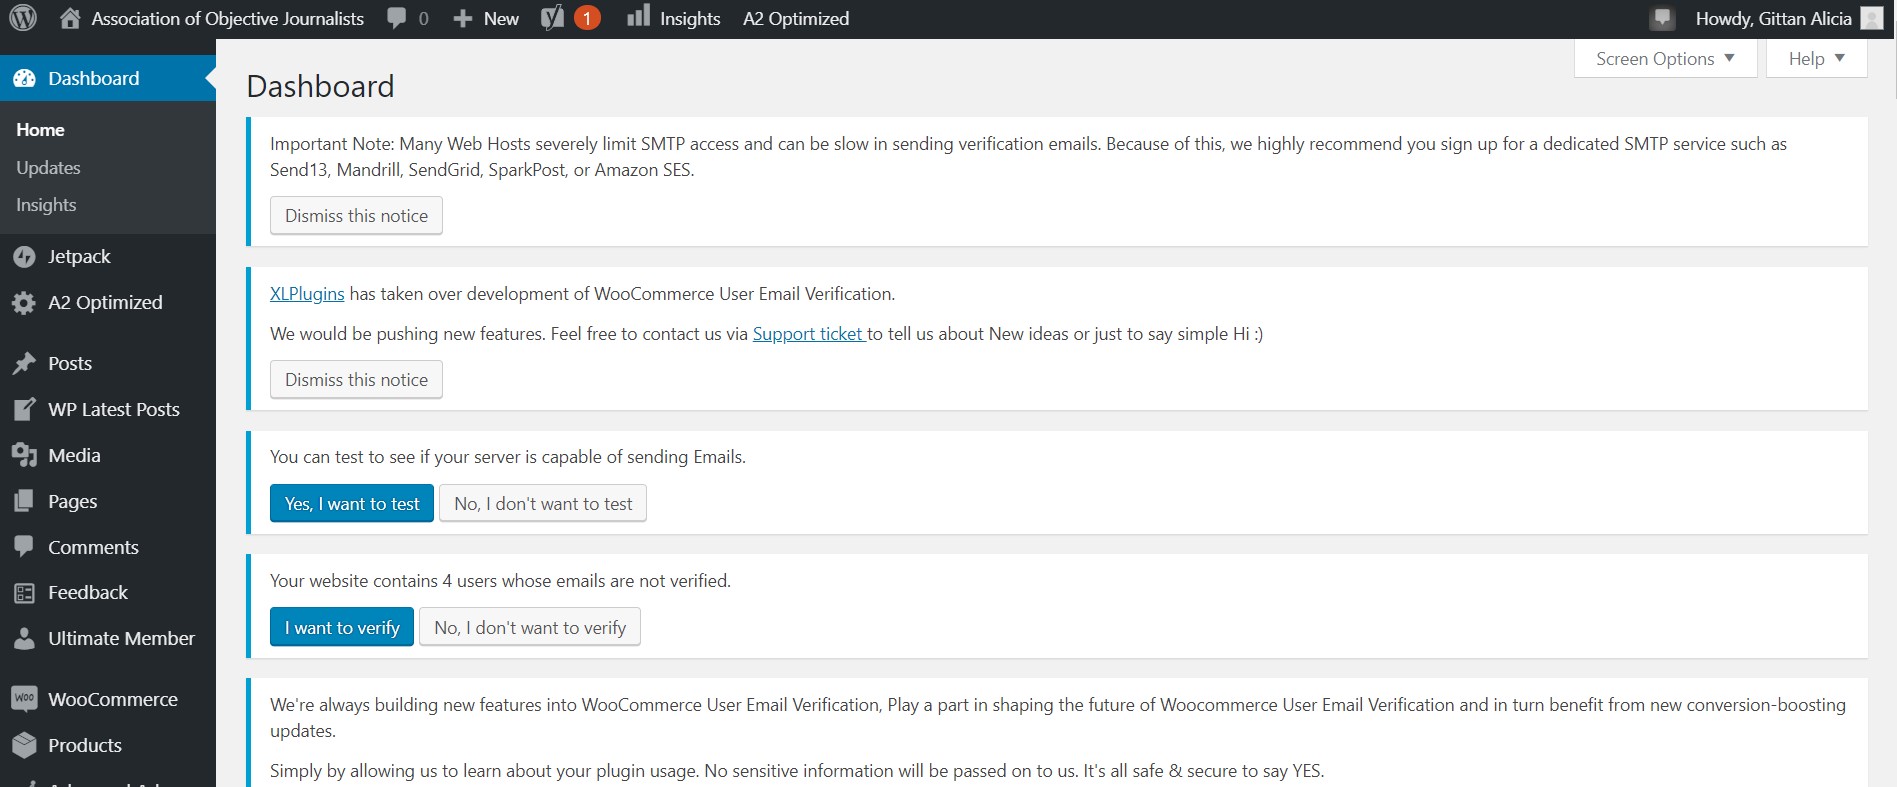This screenshot has width=1897, height=787.
Task: Click the Dashboard gauge icon in sidebar
Action: 25,78
